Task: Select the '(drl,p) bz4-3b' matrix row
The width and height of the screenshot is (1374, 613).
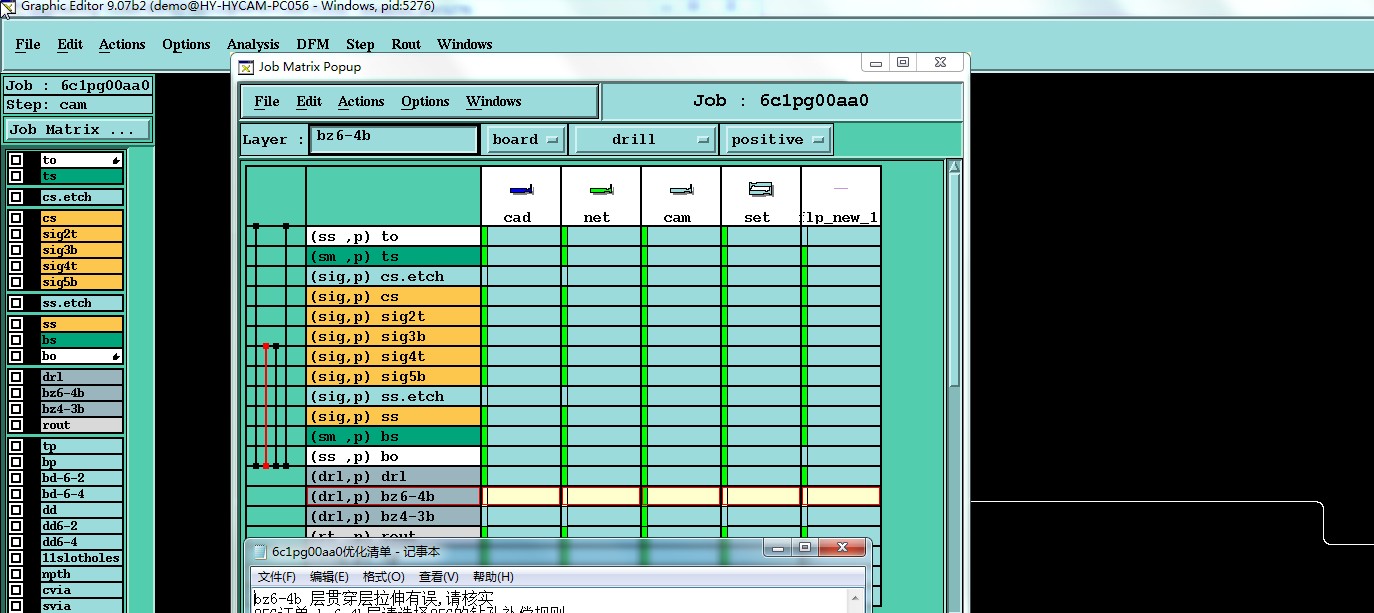Action: point(394,517)
